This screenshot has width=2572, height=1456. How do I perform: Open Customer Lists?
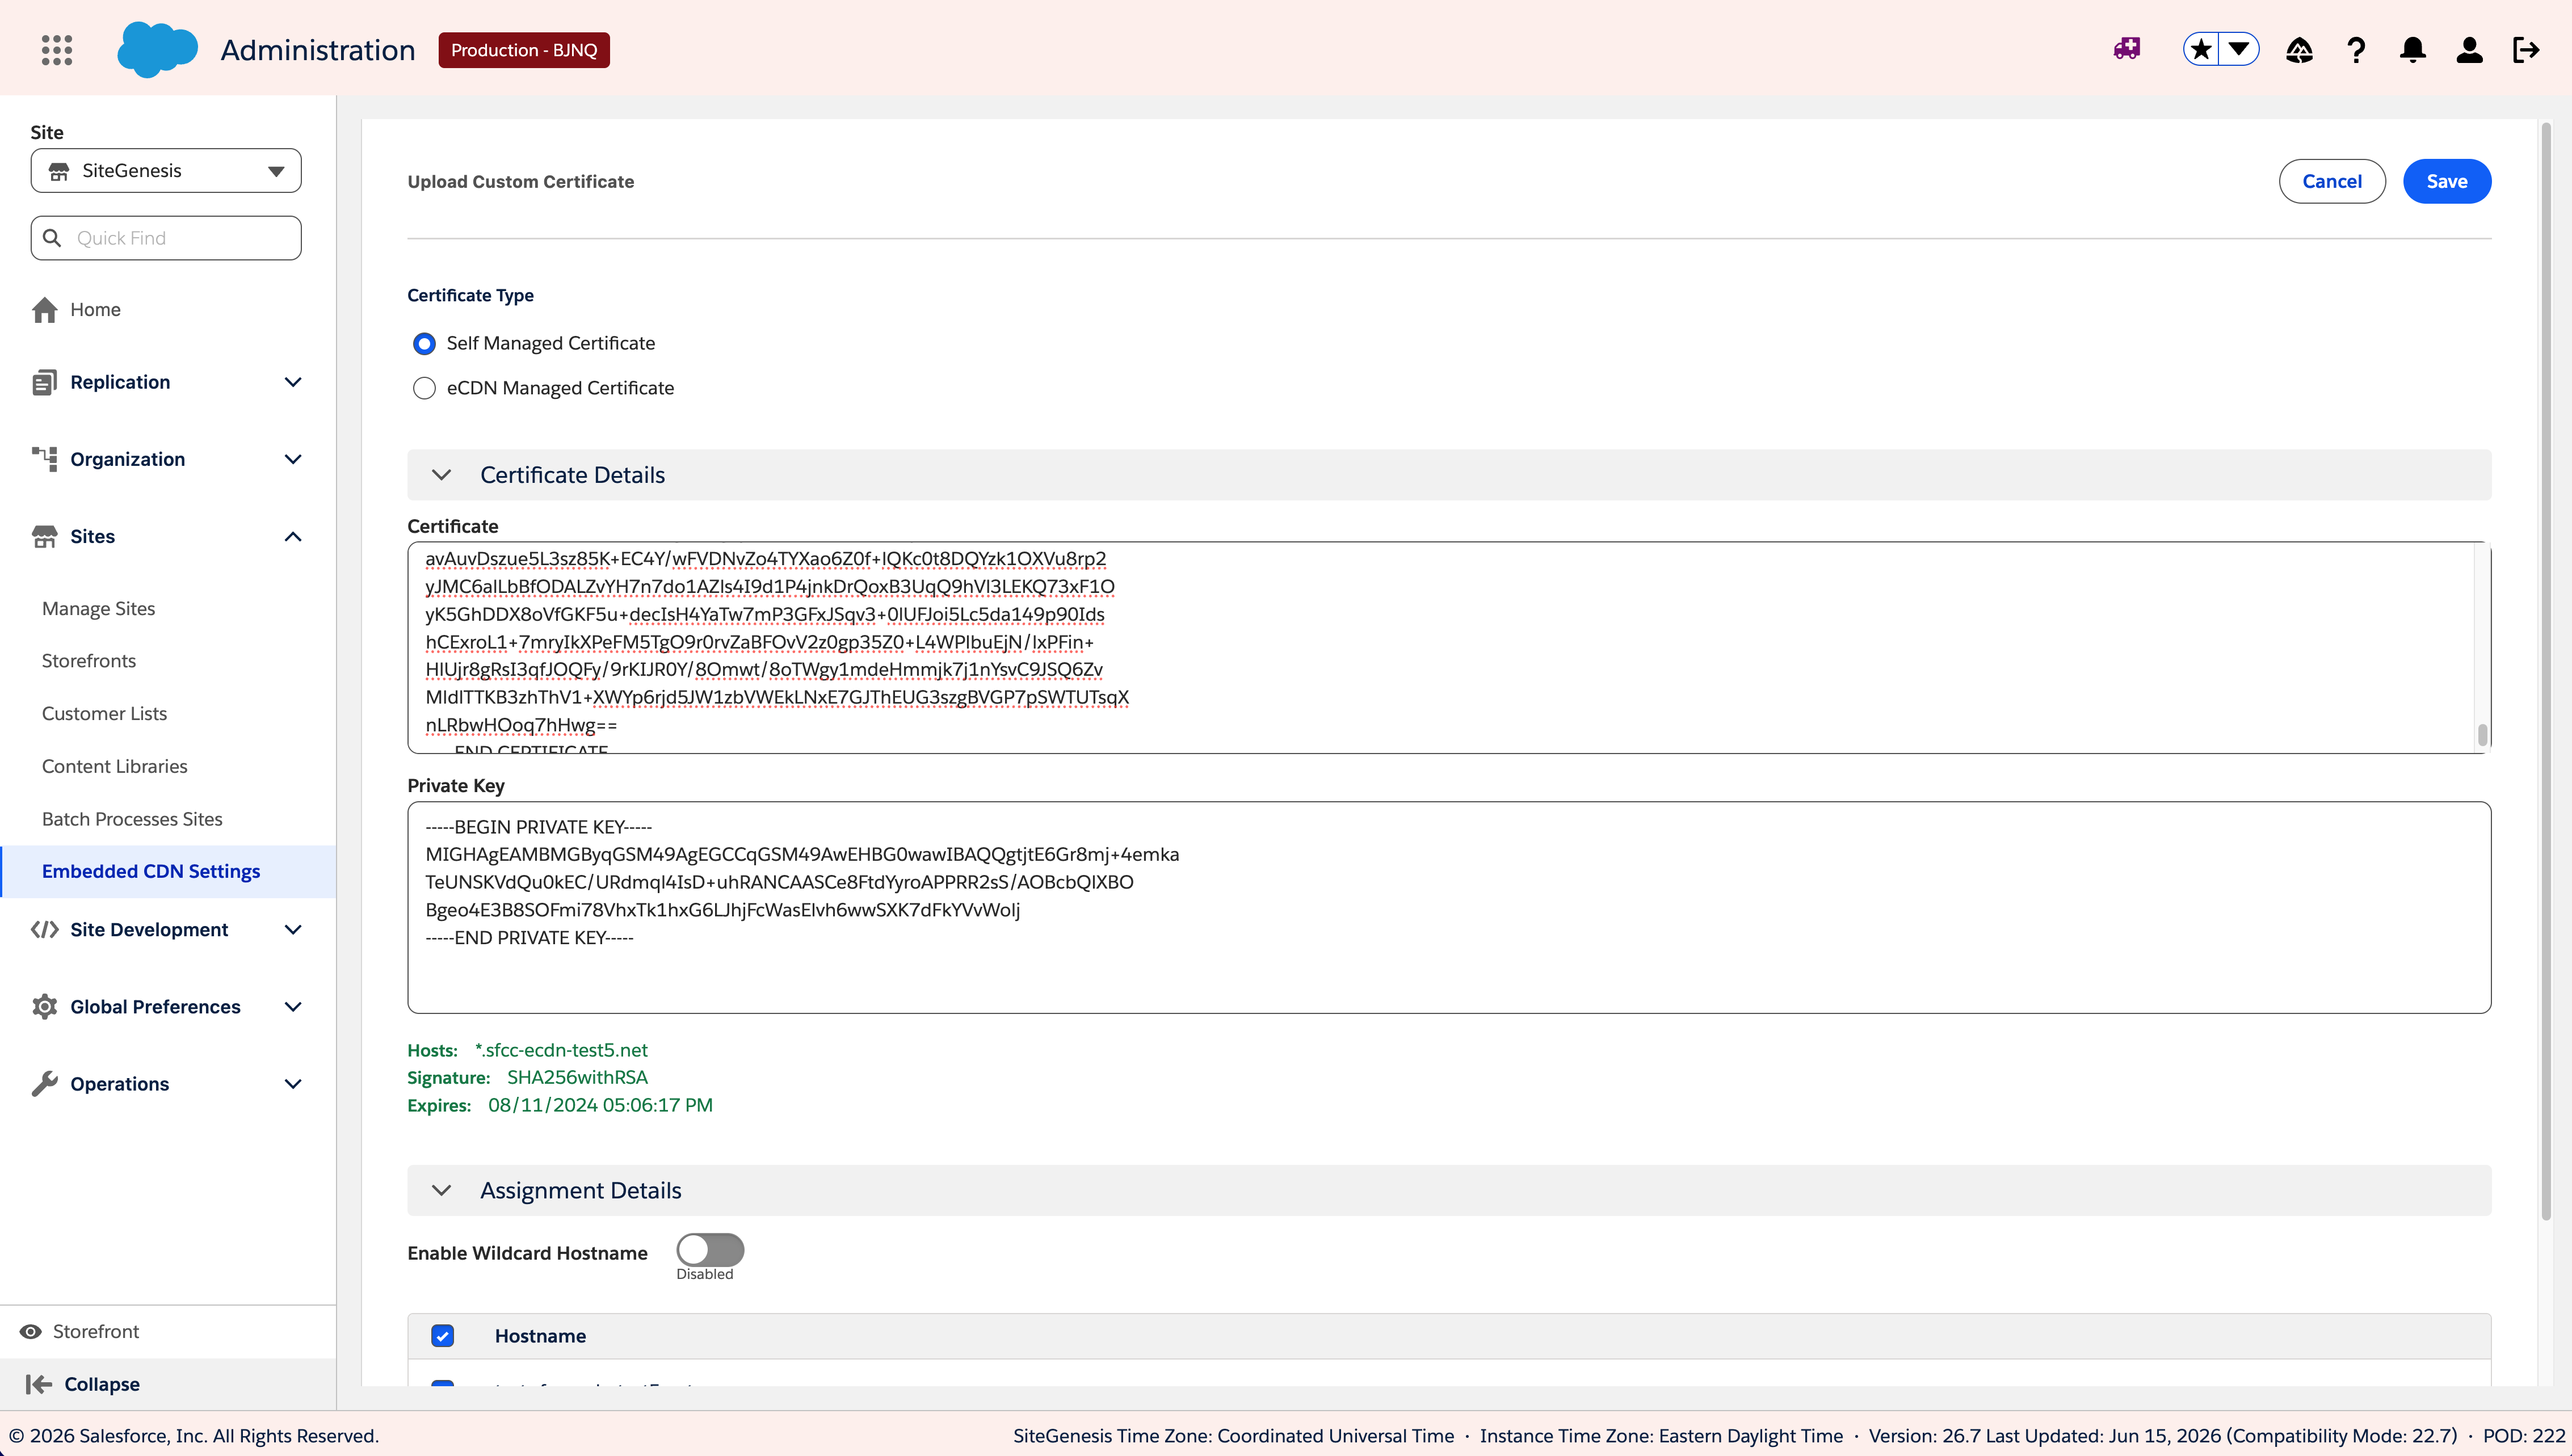tap(104, 714)
